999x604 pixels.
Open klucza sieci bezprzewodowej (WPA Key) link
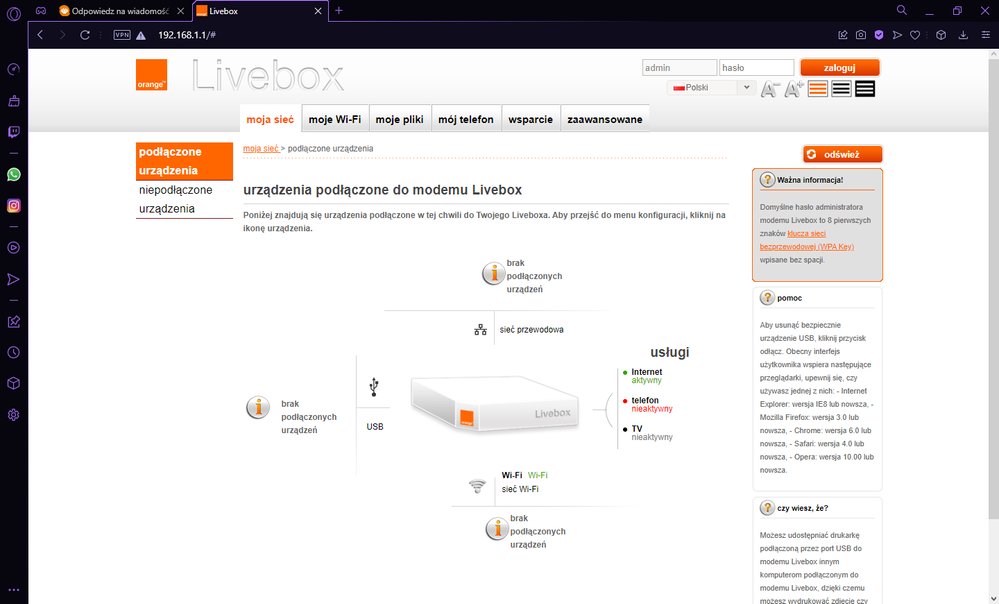pos(807,240)
